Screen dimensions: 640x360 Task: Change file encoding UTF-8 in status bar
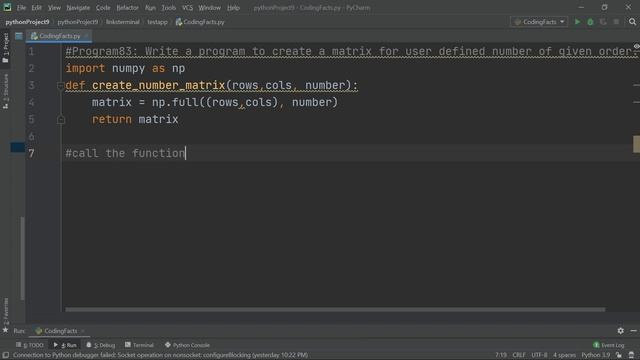(539, 356)
